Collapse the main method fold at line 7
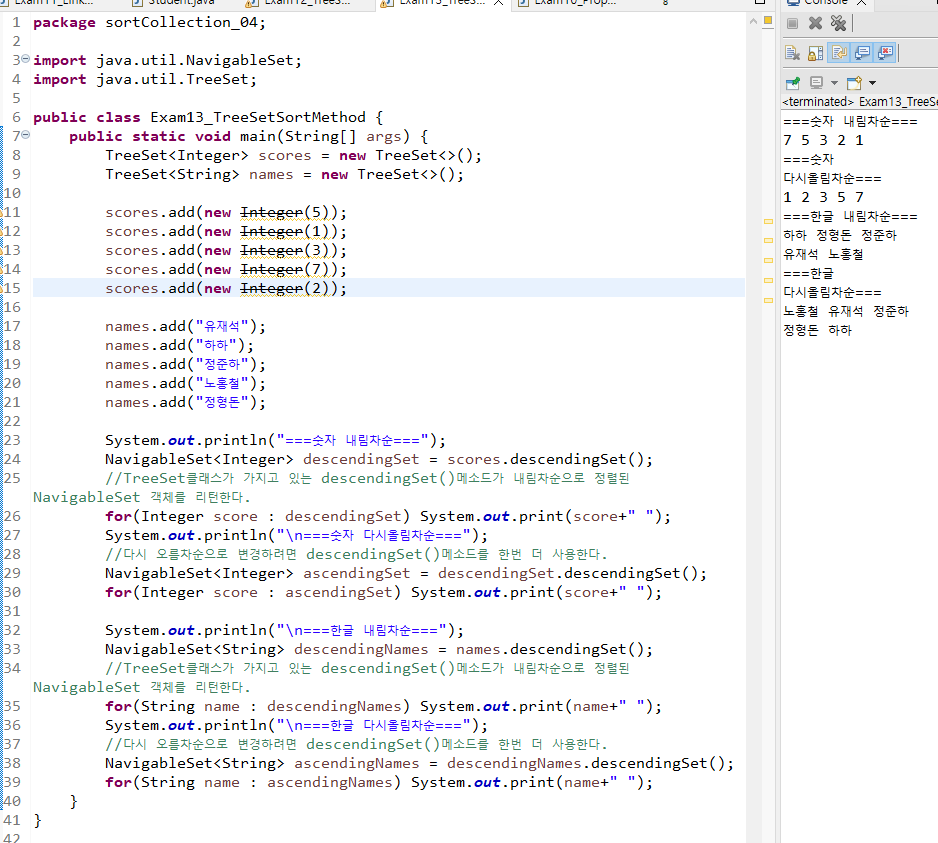938x843 pixels. pos(25,135)
